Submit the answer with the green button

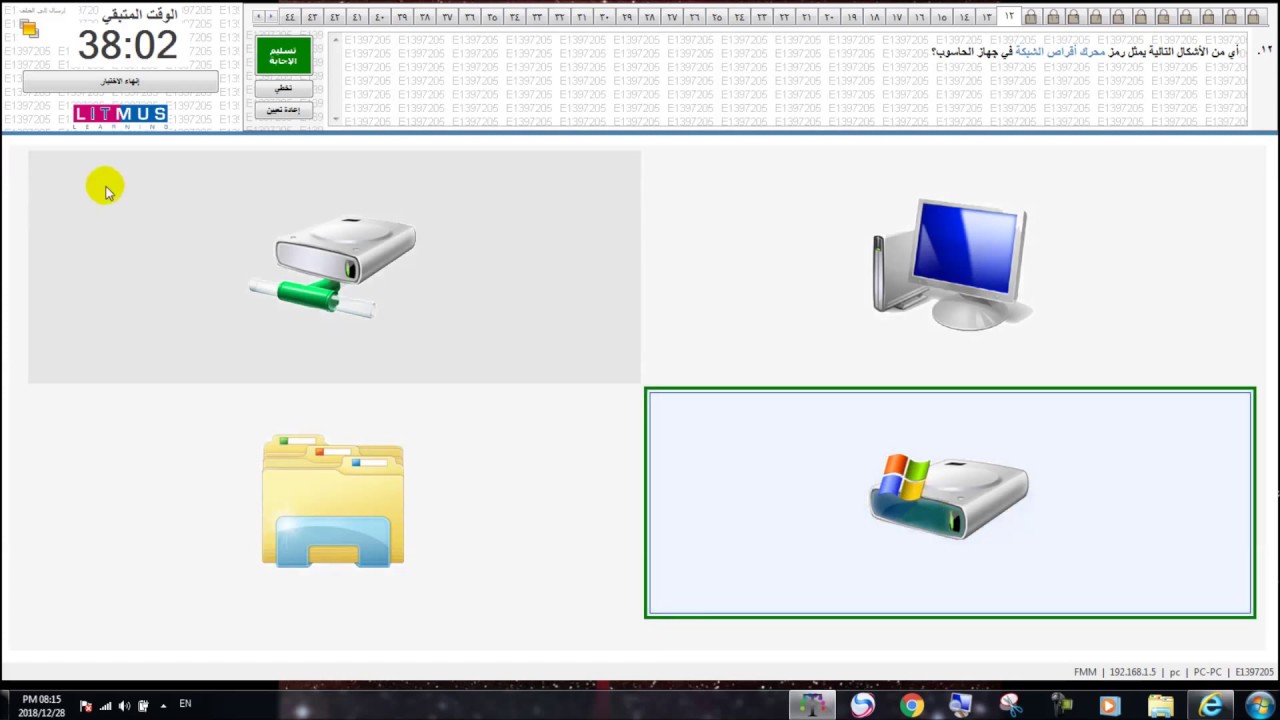[x=283, y=56]
